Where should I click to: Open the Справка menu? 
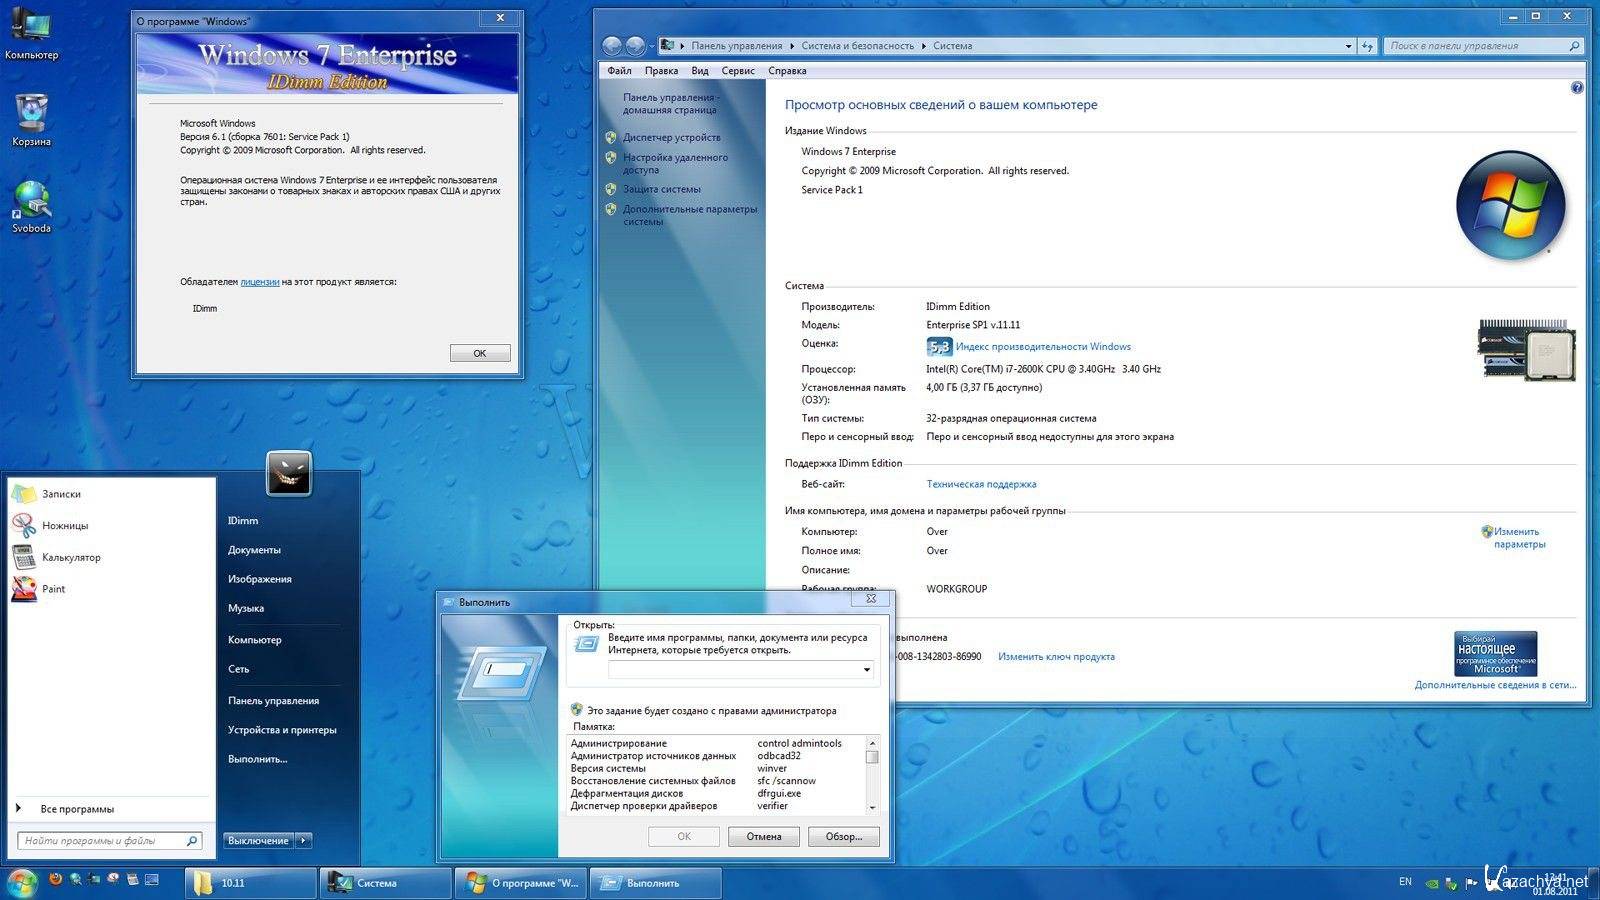pos(787,71)
